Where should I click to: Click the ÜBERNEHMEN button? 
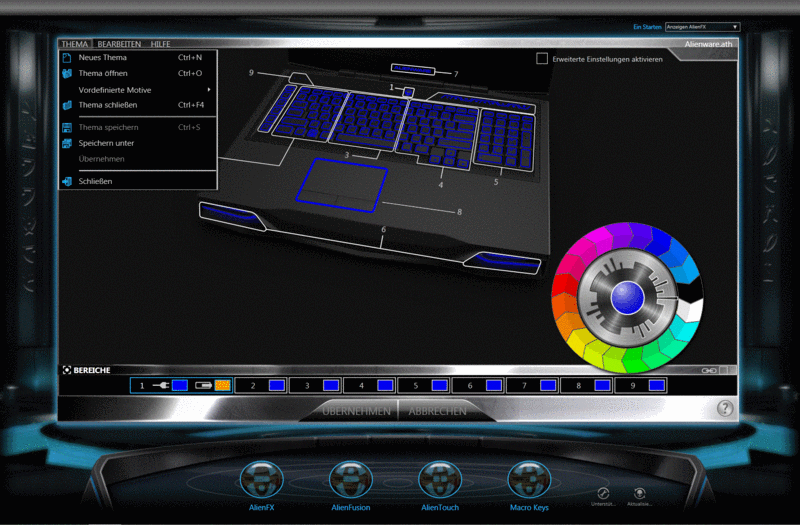[x=356, y=411]
